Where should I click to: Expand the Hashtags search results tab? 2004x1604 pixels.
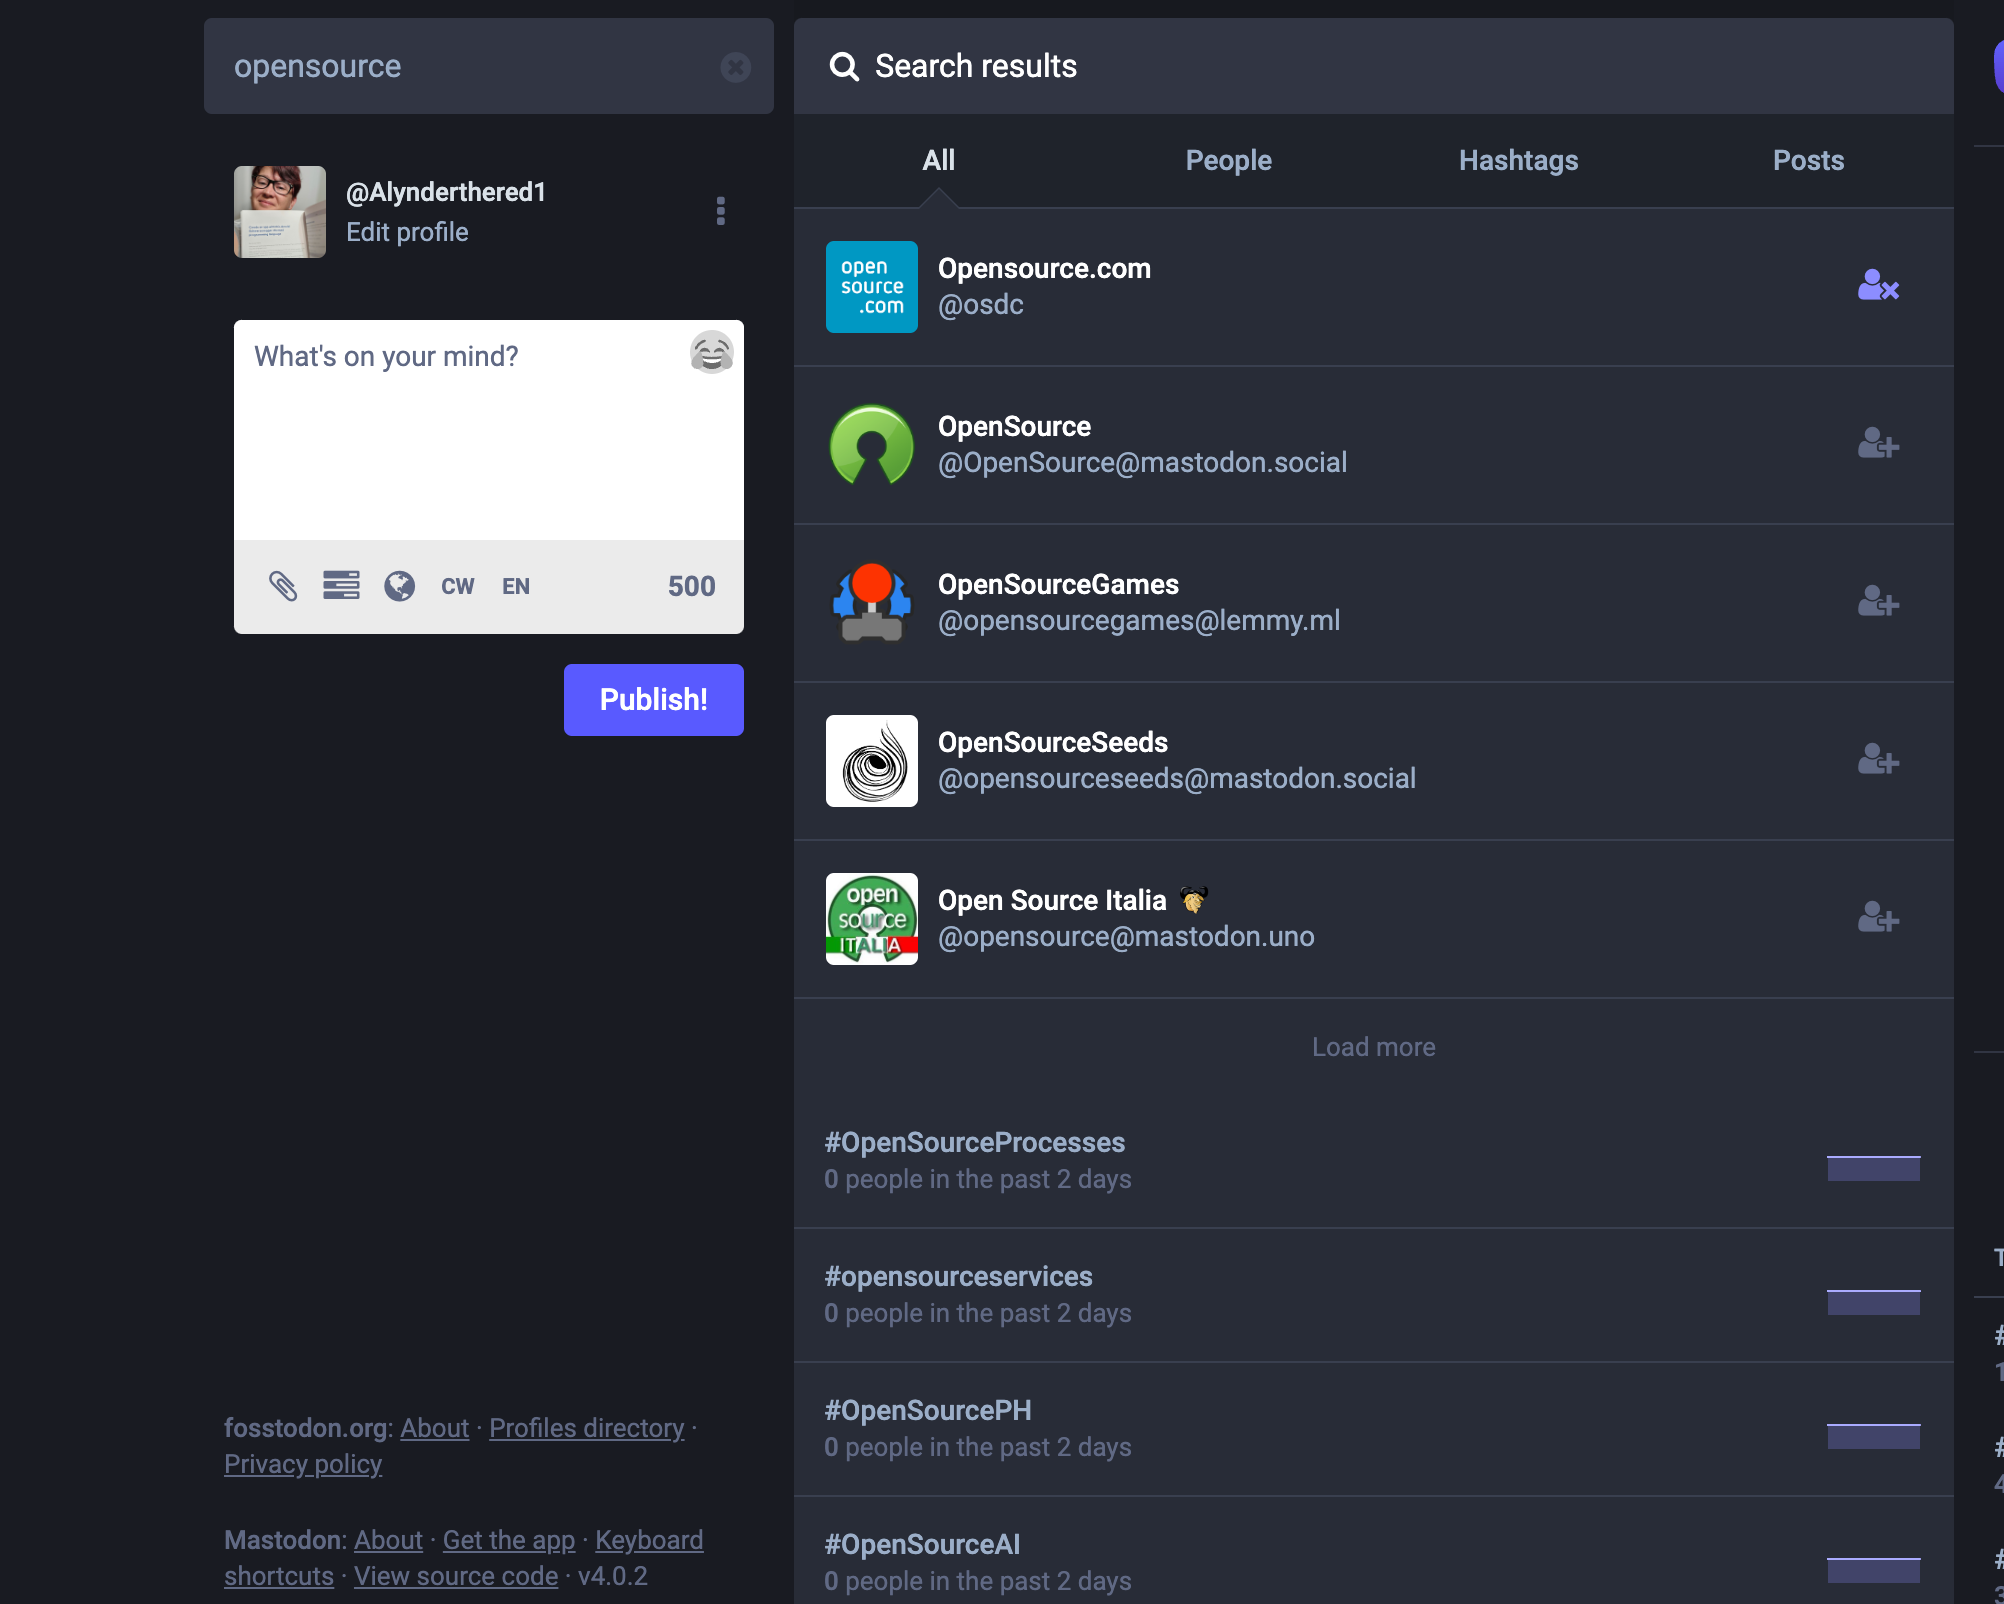point(1518,159)
